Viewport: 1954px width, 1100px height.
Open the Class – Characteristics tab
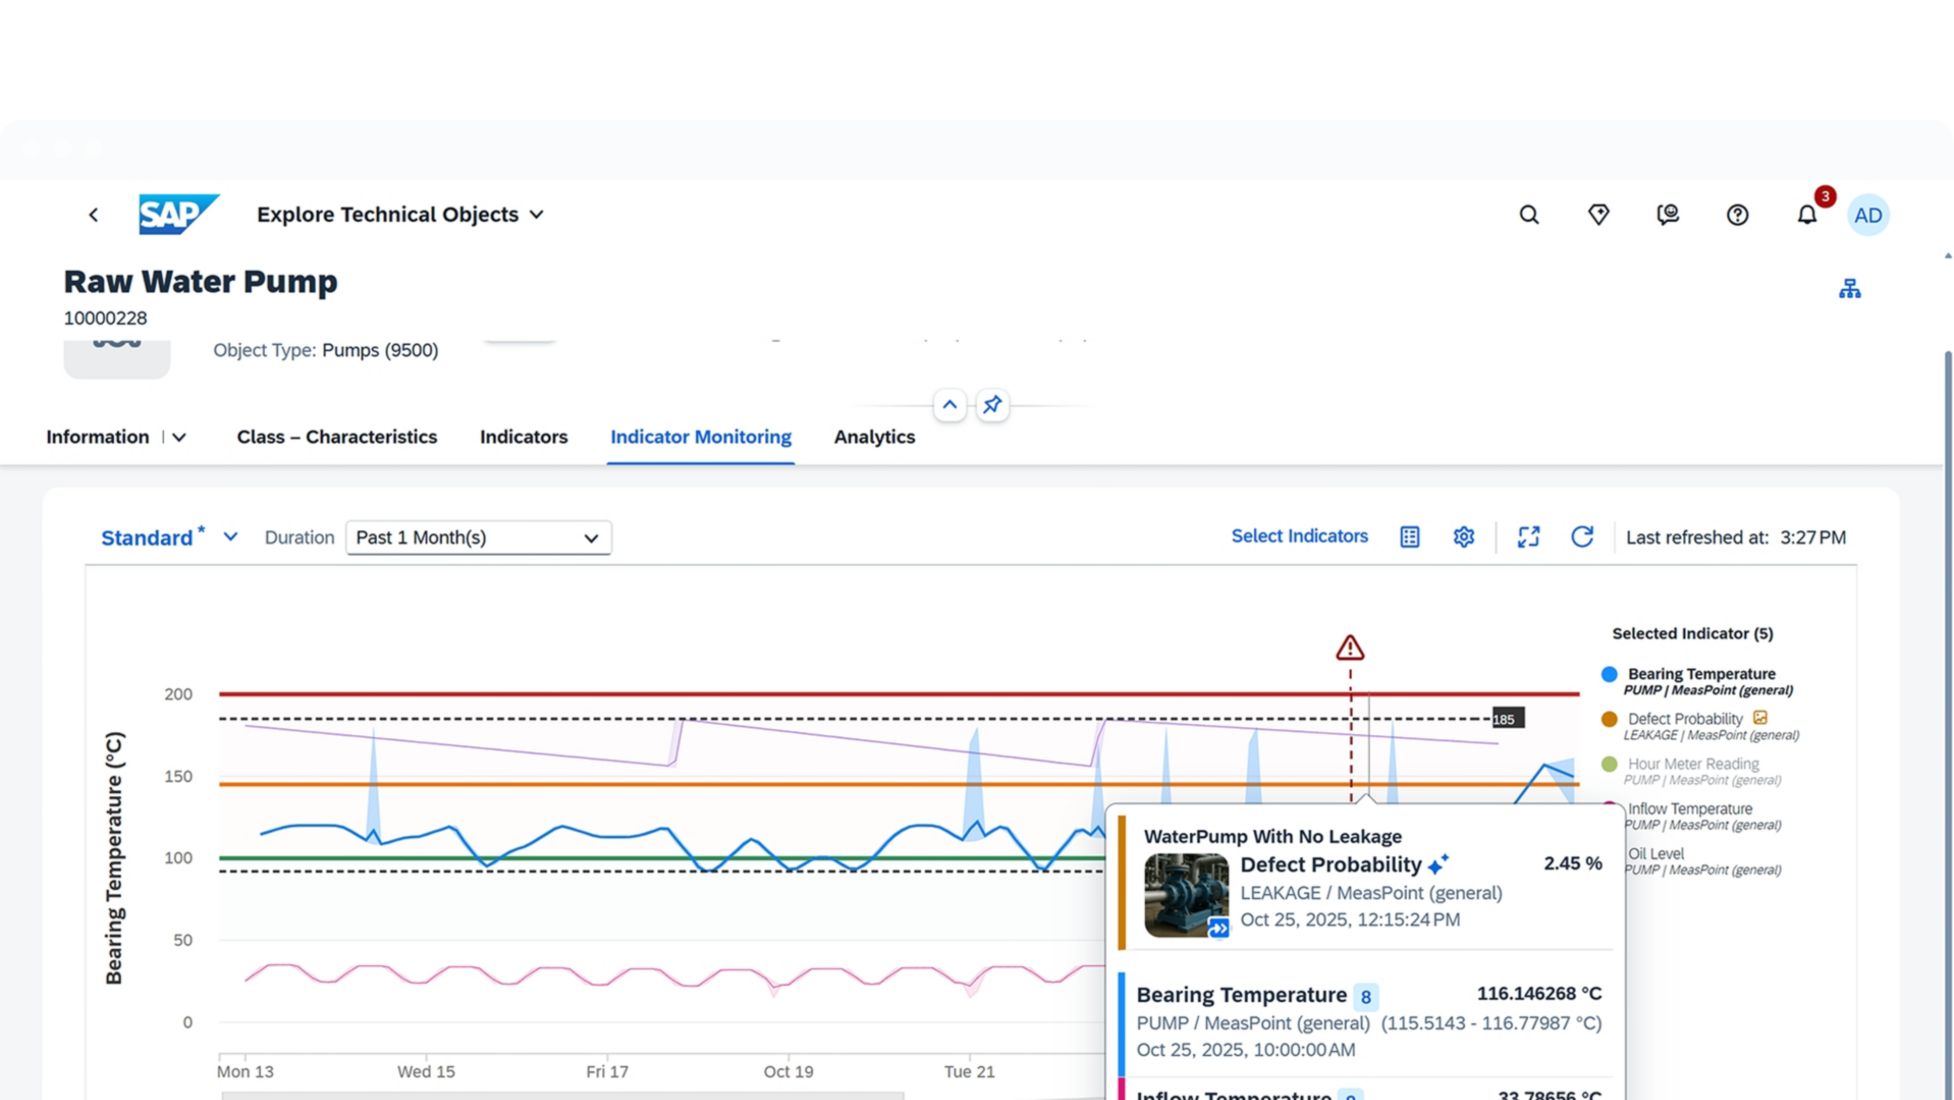(336, 437)
